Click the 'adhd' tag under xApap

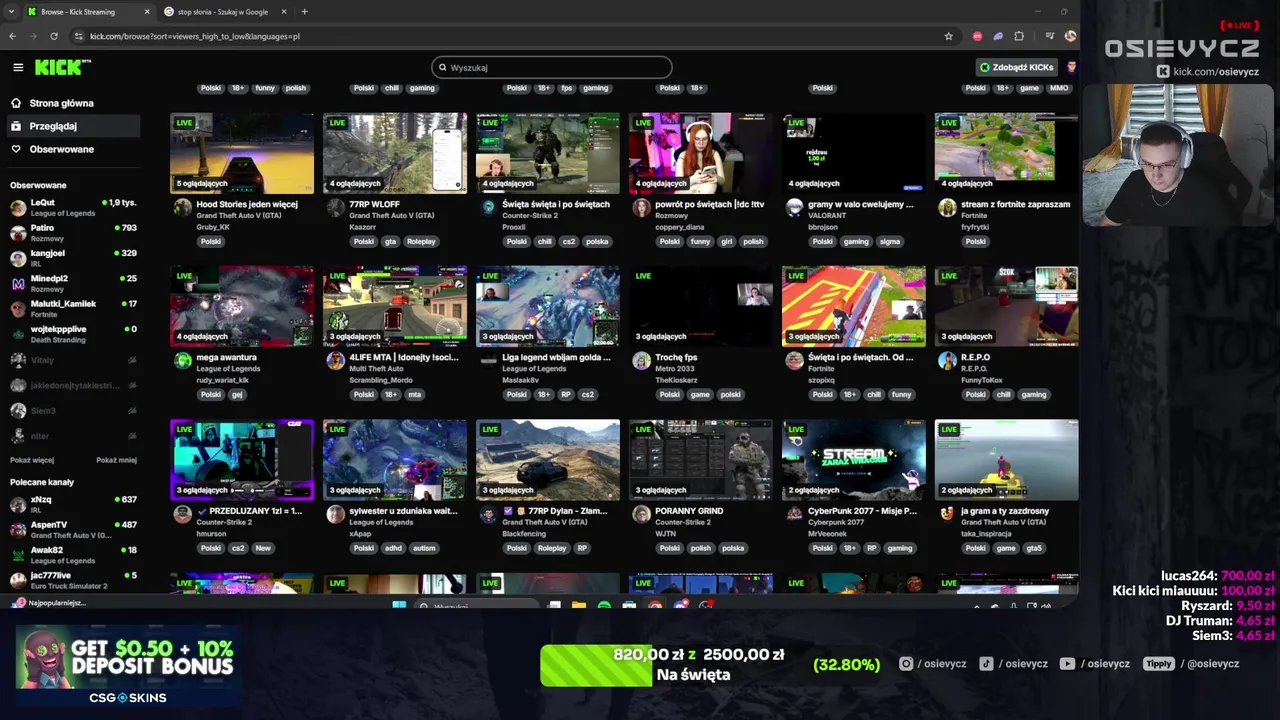coord(393,548)
